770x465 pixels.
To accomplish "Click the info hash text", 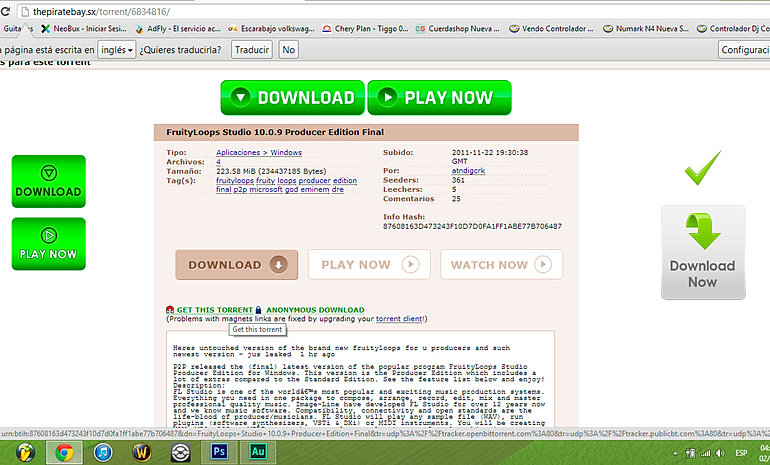I will pyautogui.click(x=472, y=226).
